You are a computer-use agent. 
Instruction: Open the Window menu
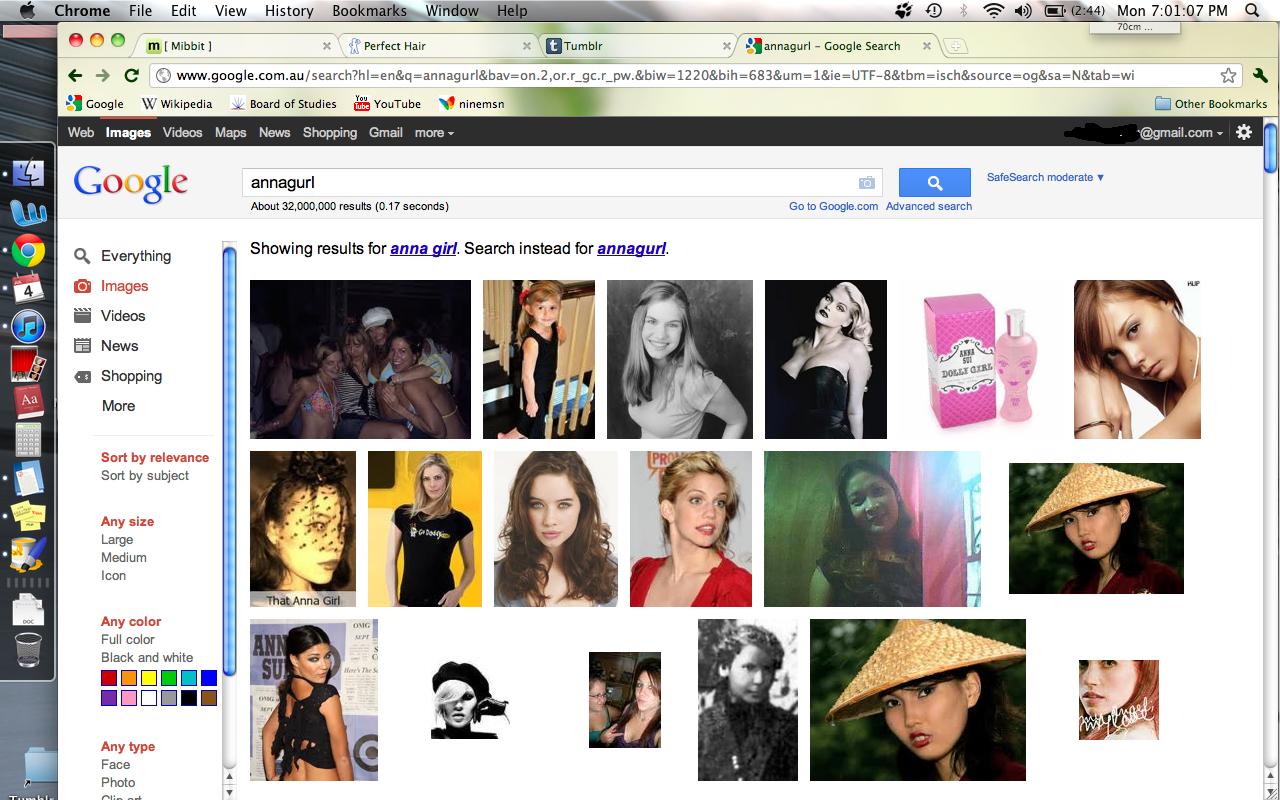(x=452, y=11)
